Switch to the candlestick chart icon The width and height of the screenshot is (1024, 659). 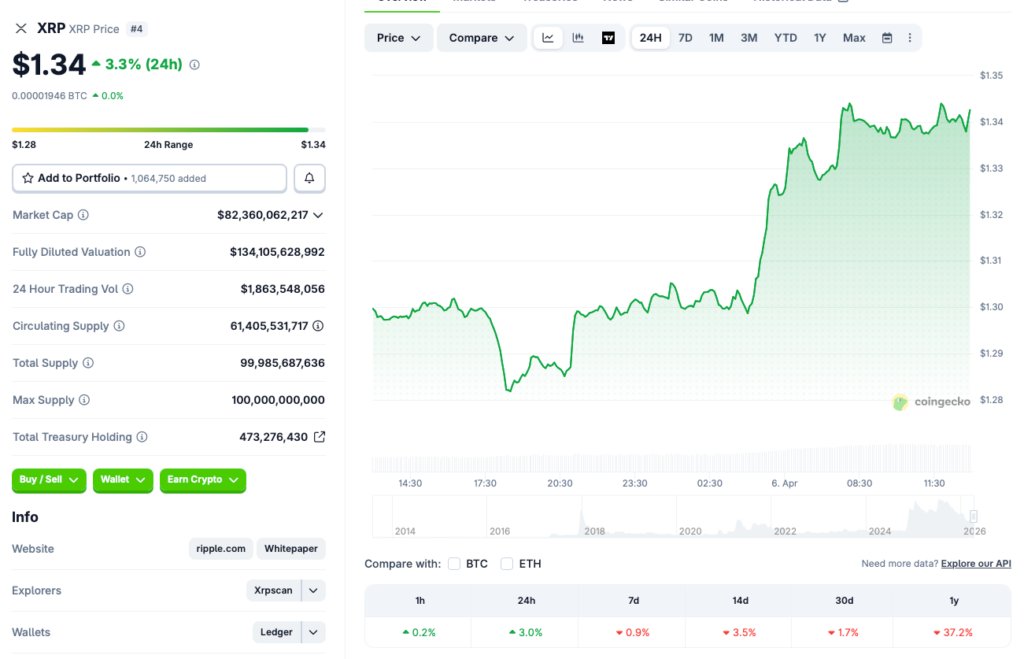[x=577, y=36]
